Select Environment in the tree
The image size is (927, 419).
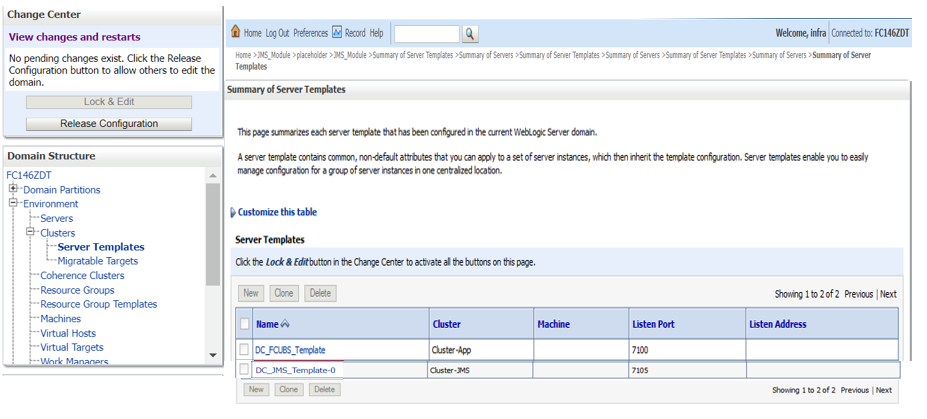[x=51, y=204]
